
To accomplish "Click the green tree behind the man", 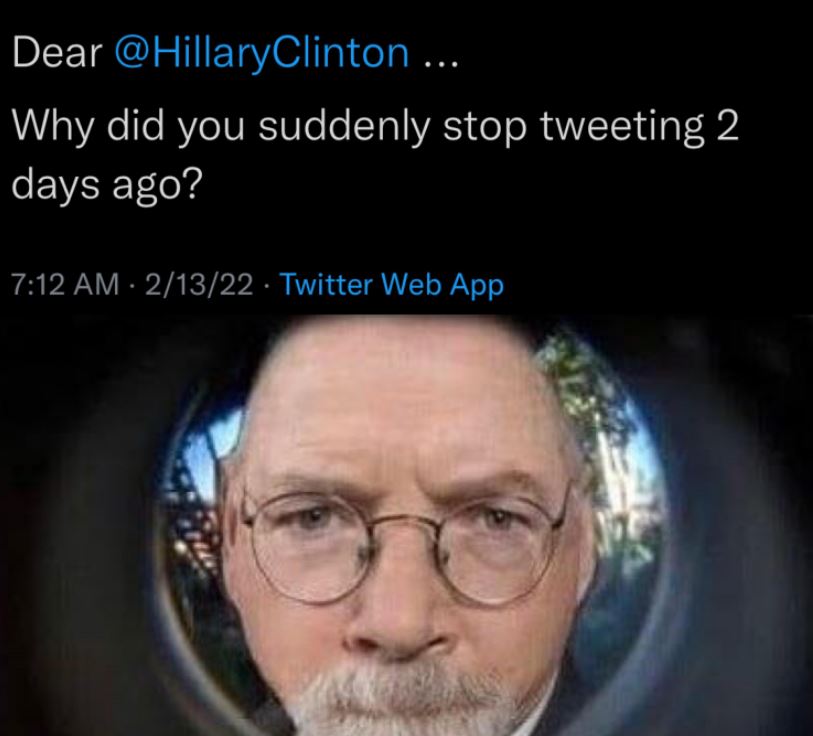I will tap(591, 415).
